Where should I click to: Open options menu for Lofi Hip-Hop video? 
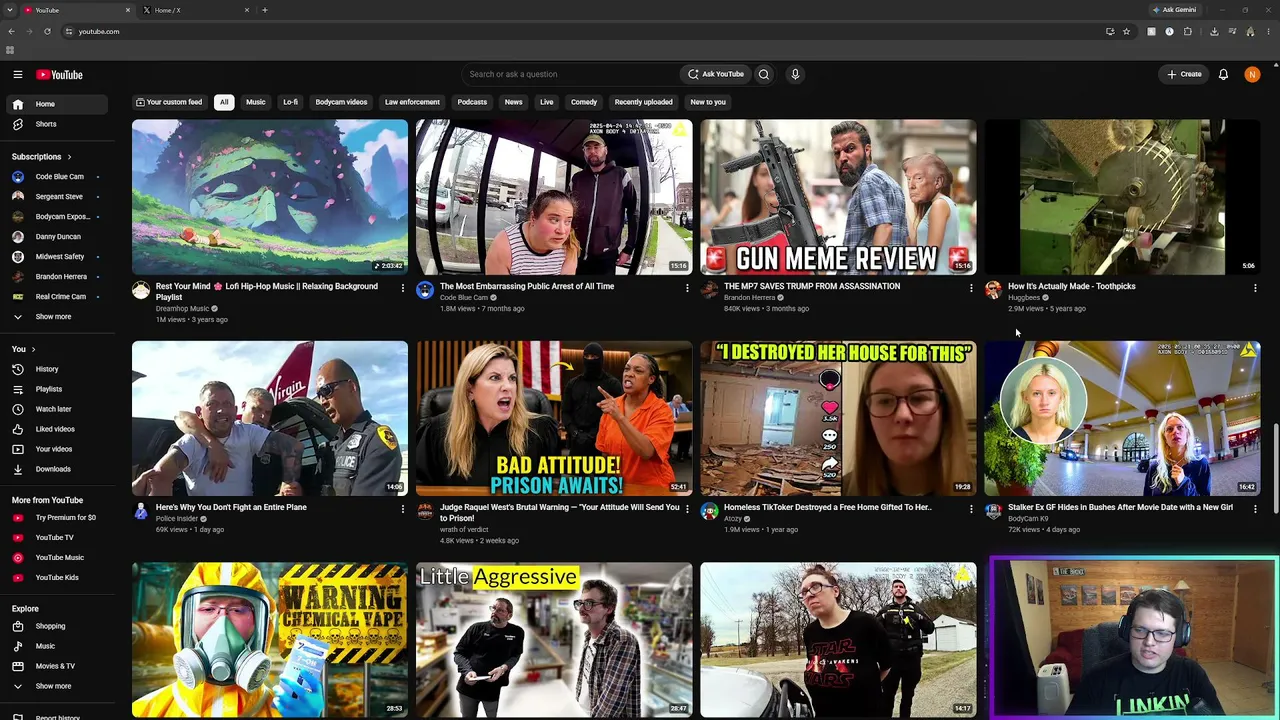pyautogui.click(x=403, y=288)
